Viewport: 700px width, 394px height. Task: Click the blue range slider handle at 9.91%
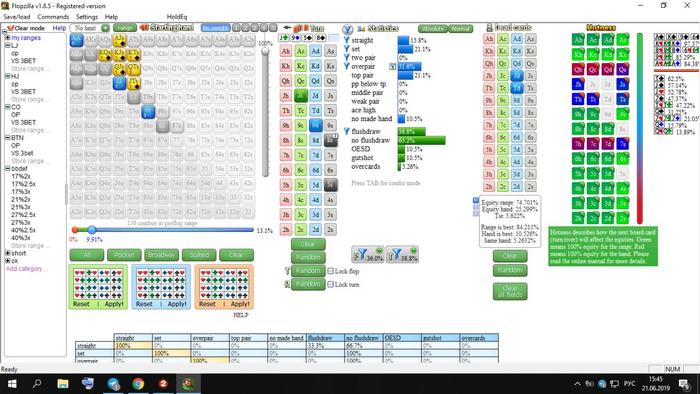point(92,230)
